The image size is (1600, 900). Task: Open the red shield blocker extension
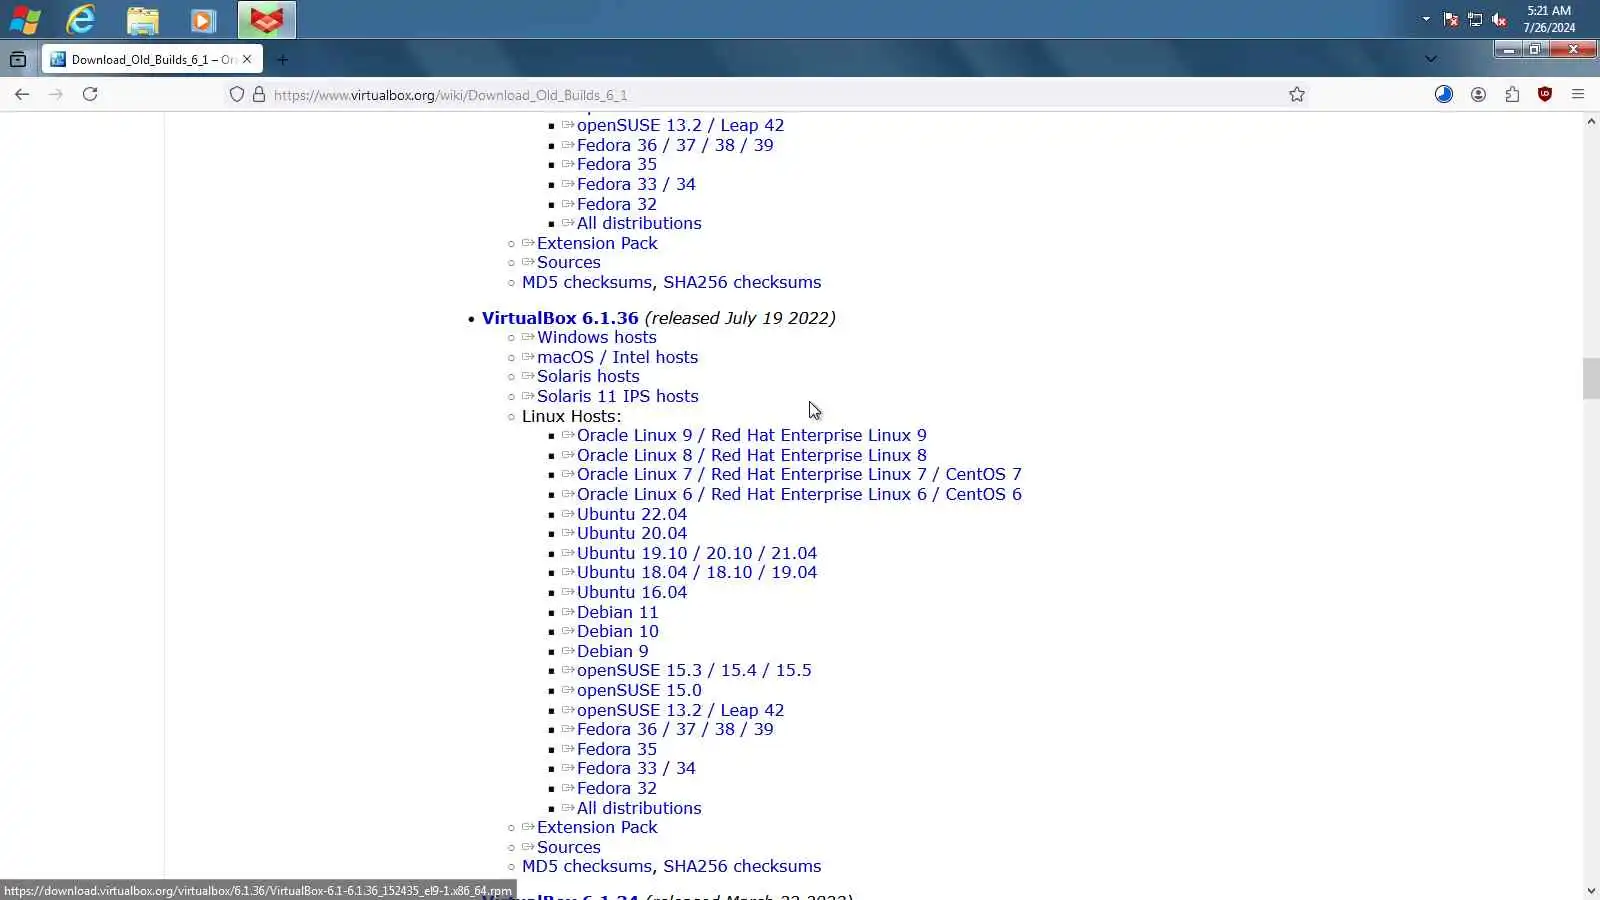[x=1545, y=94]
